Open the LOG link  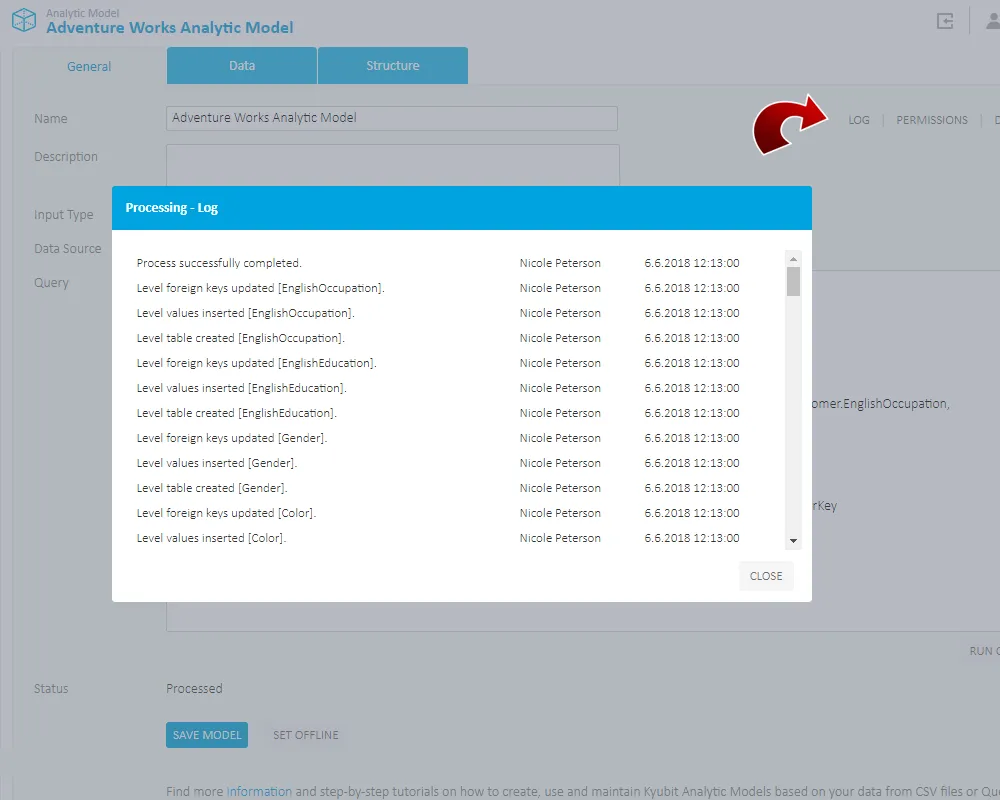click(858, 120)
